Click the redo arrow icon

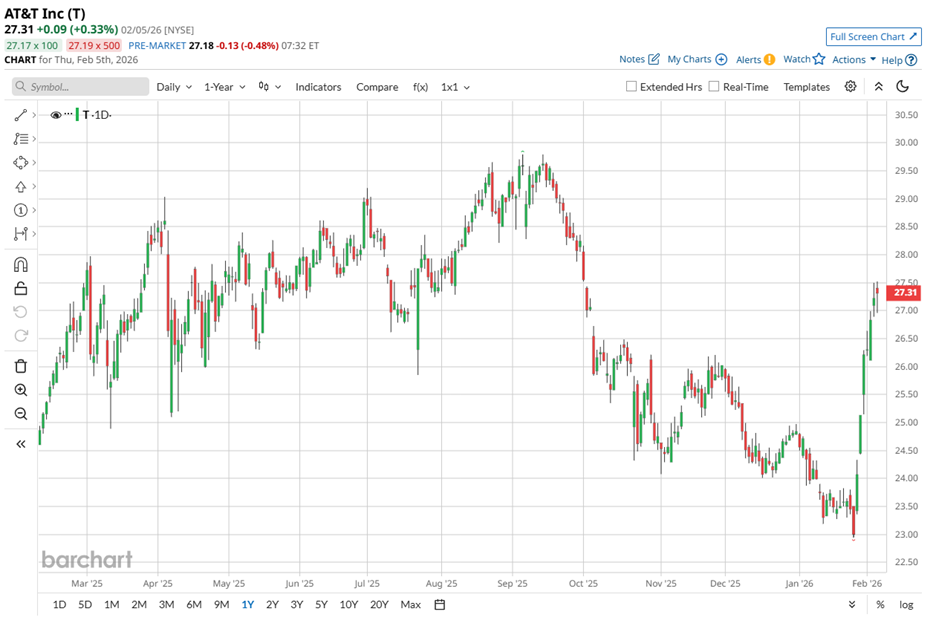[20, 335]
